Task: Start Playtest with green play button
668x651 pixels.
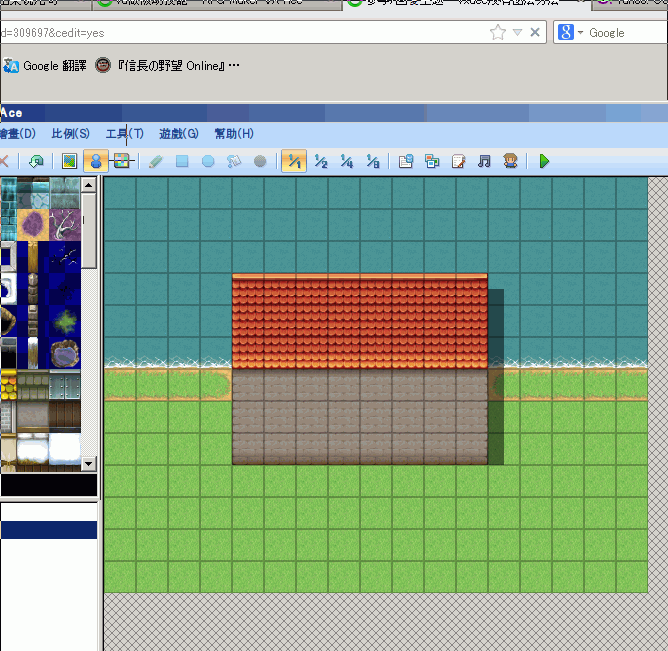Action: coord(544,161)
